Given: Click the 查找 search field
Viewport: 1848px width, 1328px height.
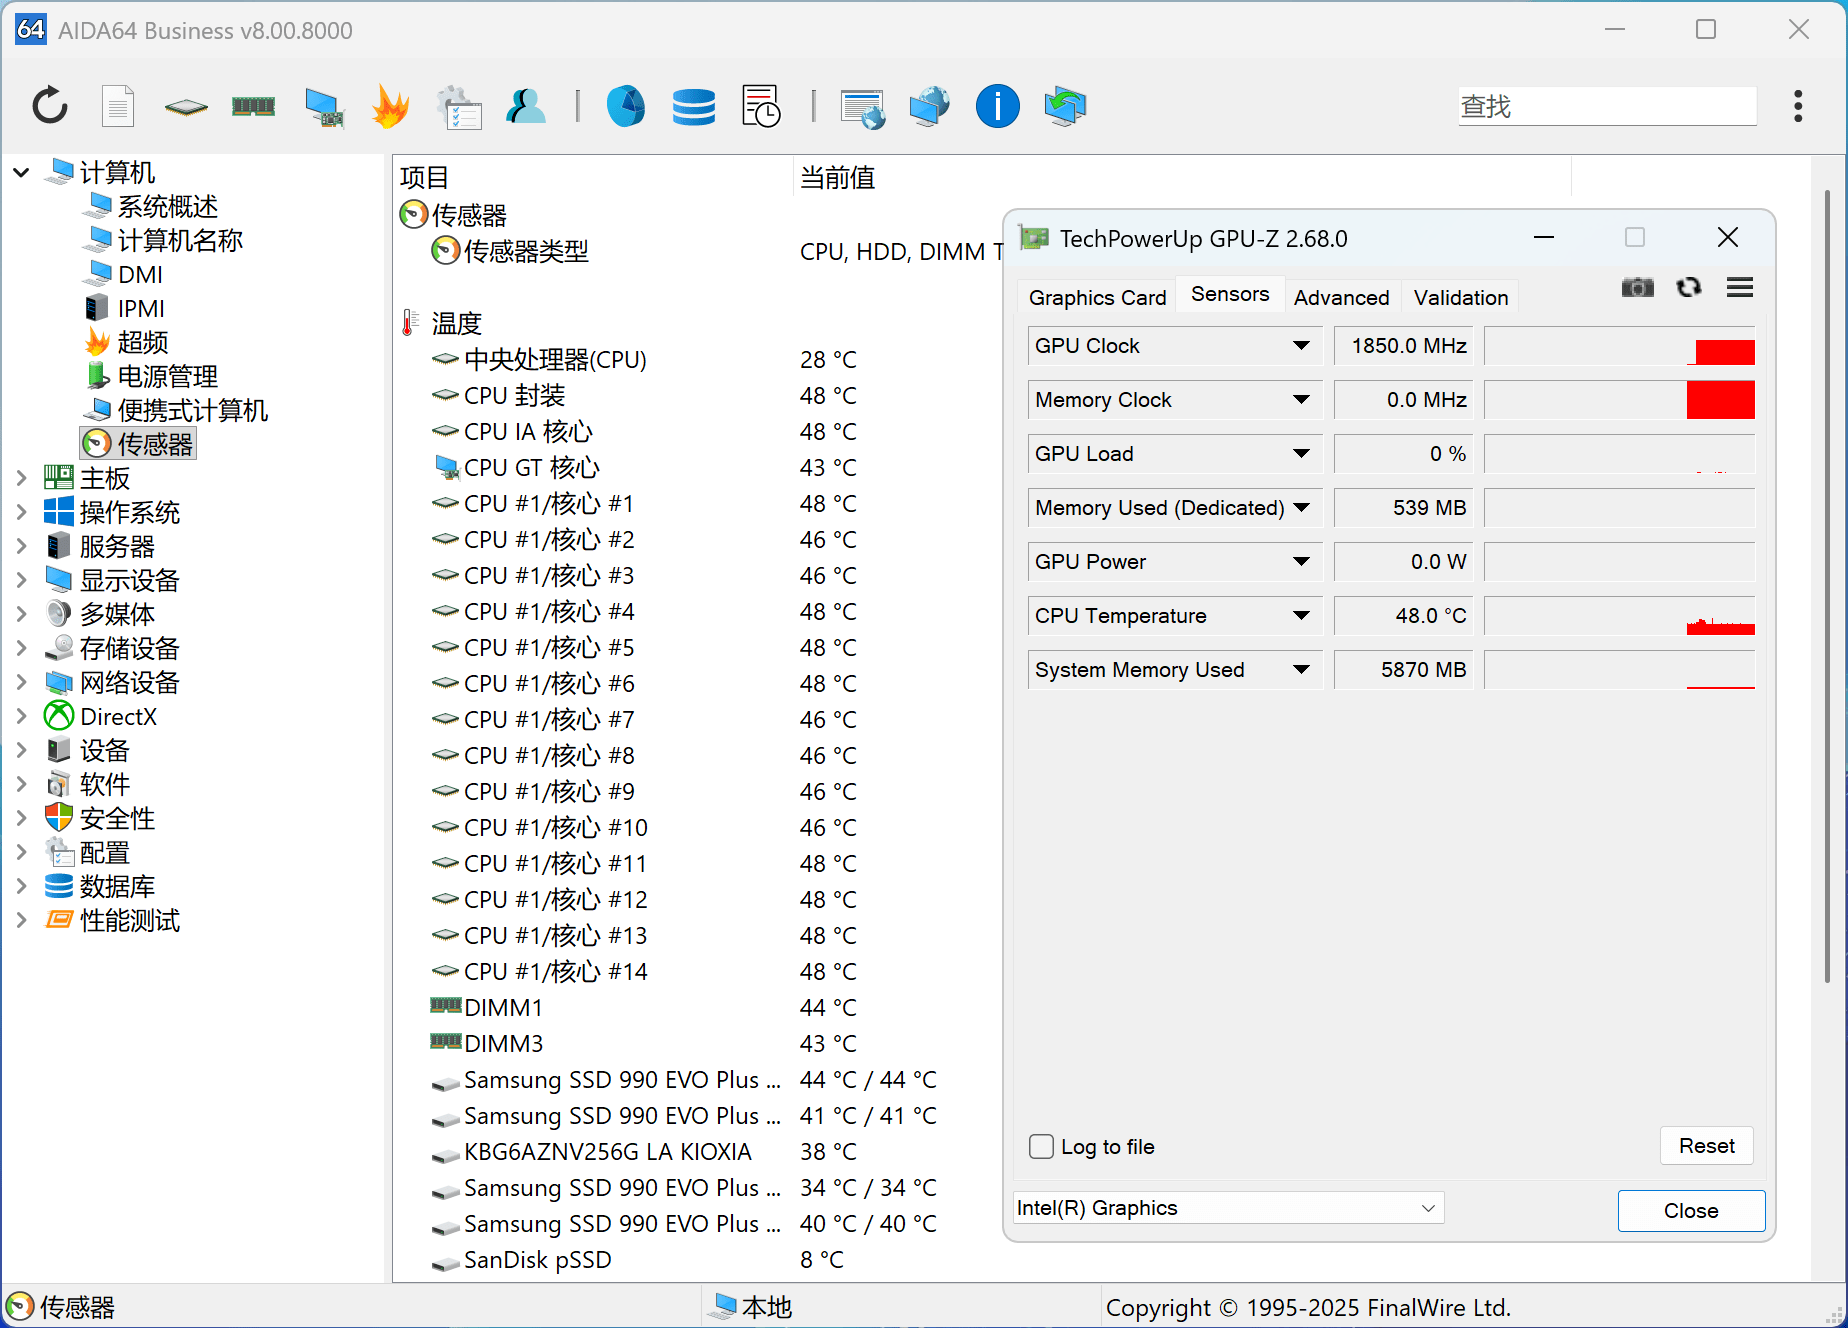Looking at the screenshot, I should pyautogui.click(x=1607, y=106).
